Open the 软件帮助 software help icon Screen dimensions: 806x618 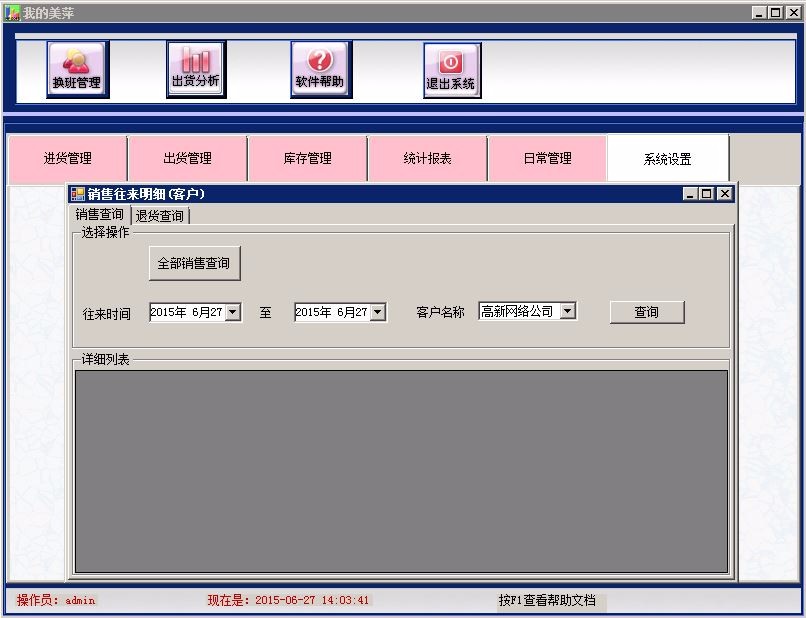321,69
